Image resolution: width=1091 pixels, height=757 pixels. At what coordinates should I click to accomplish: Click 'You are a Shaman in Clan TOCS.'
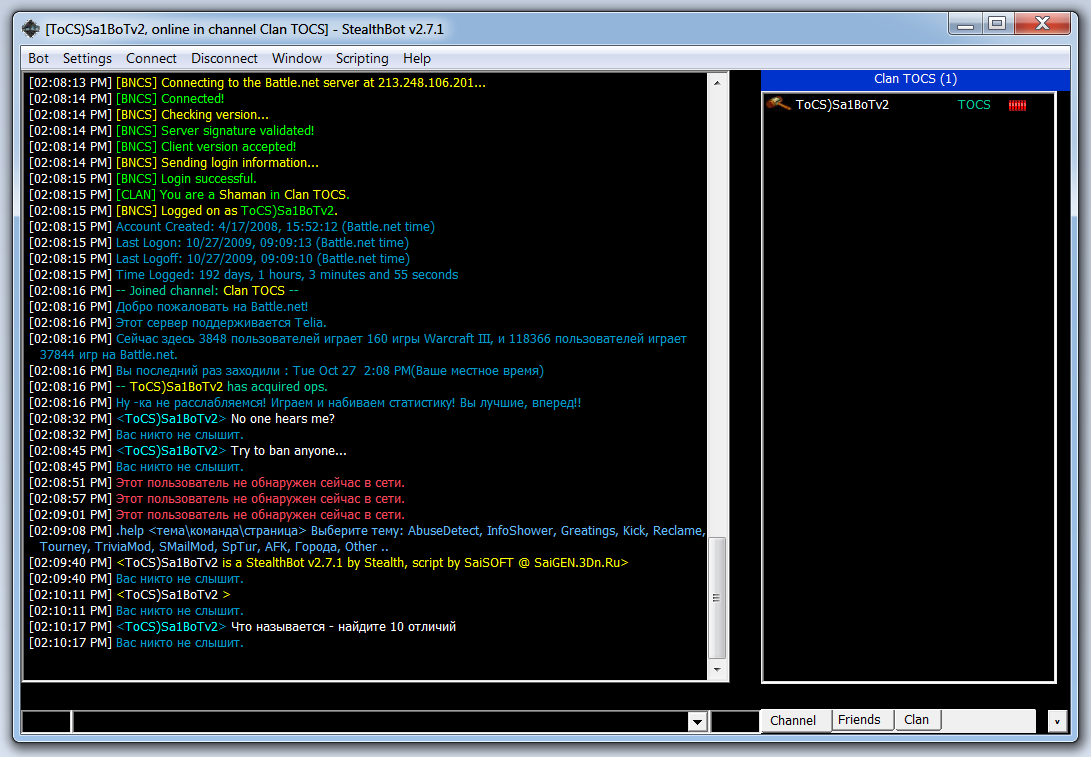[x=189, y=195]
